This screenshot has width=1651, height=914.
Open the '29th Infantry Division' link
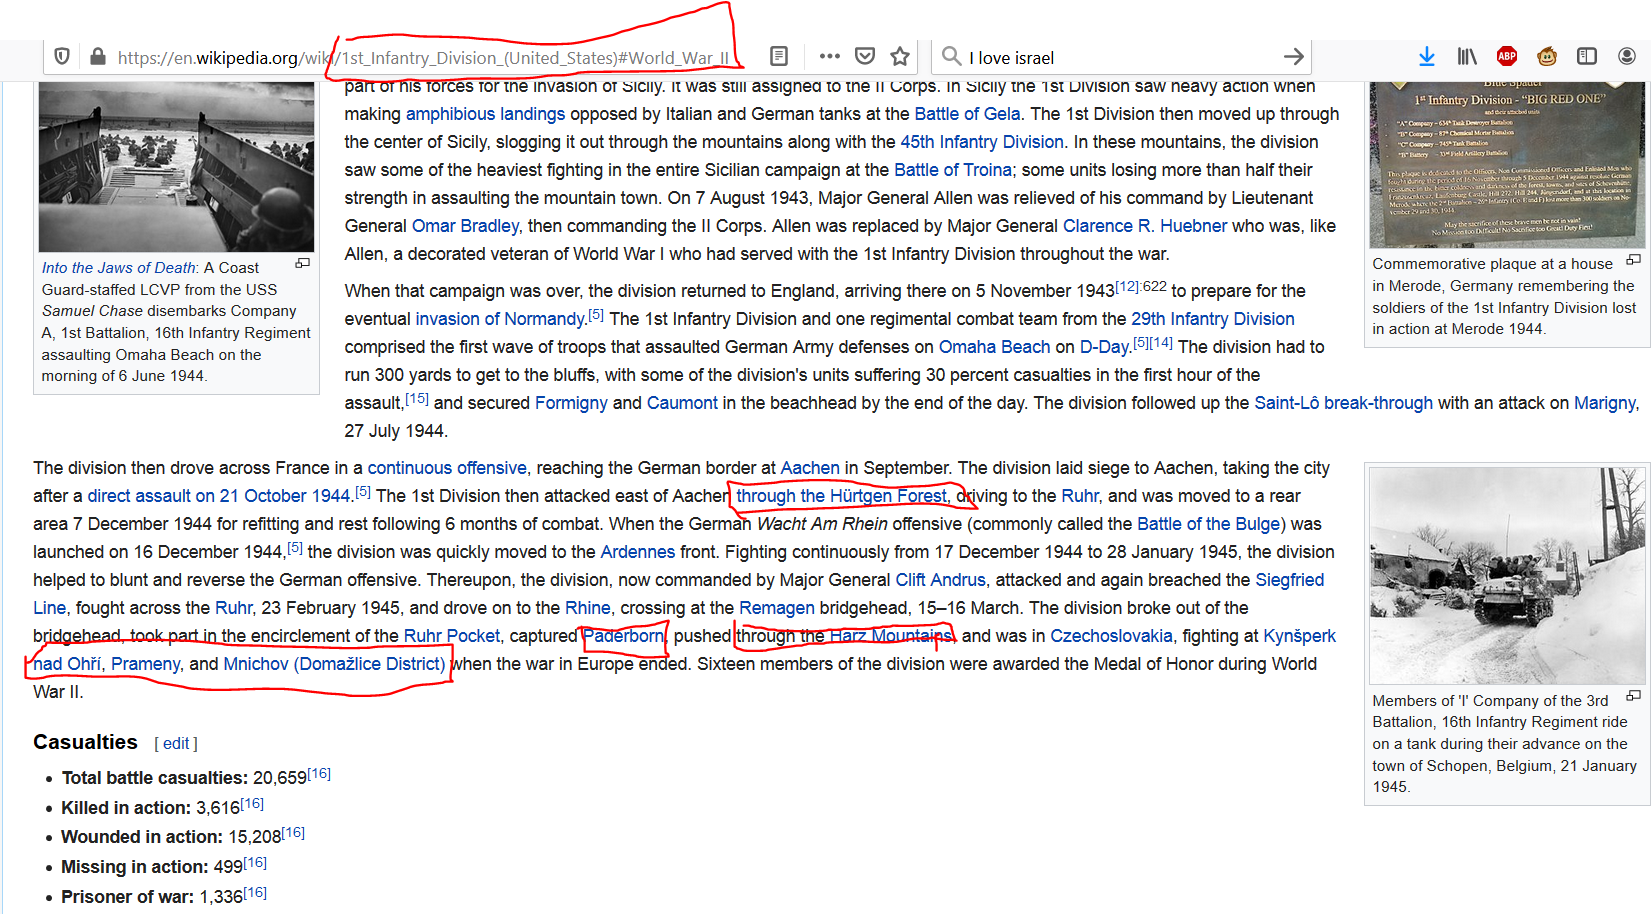tap(1212, 319)
